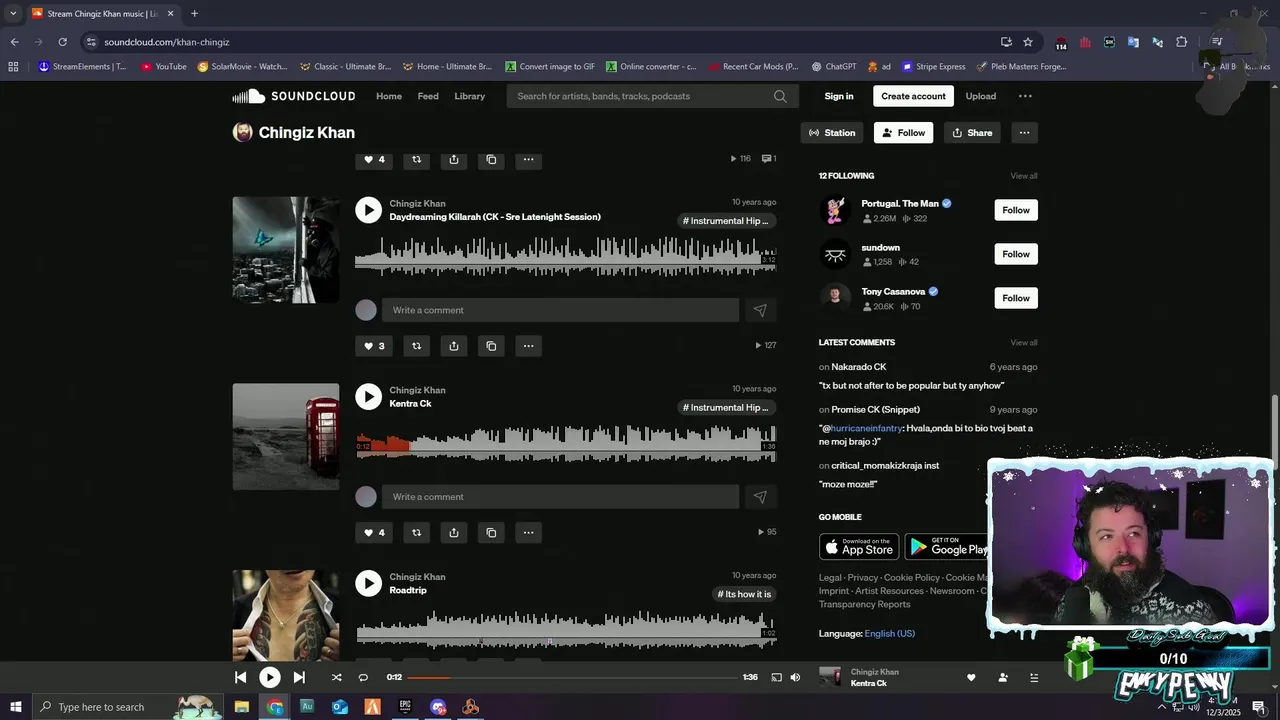Open the YouTube bookmark
Viewport: 1280px width, 720px height.
[164, 67]
